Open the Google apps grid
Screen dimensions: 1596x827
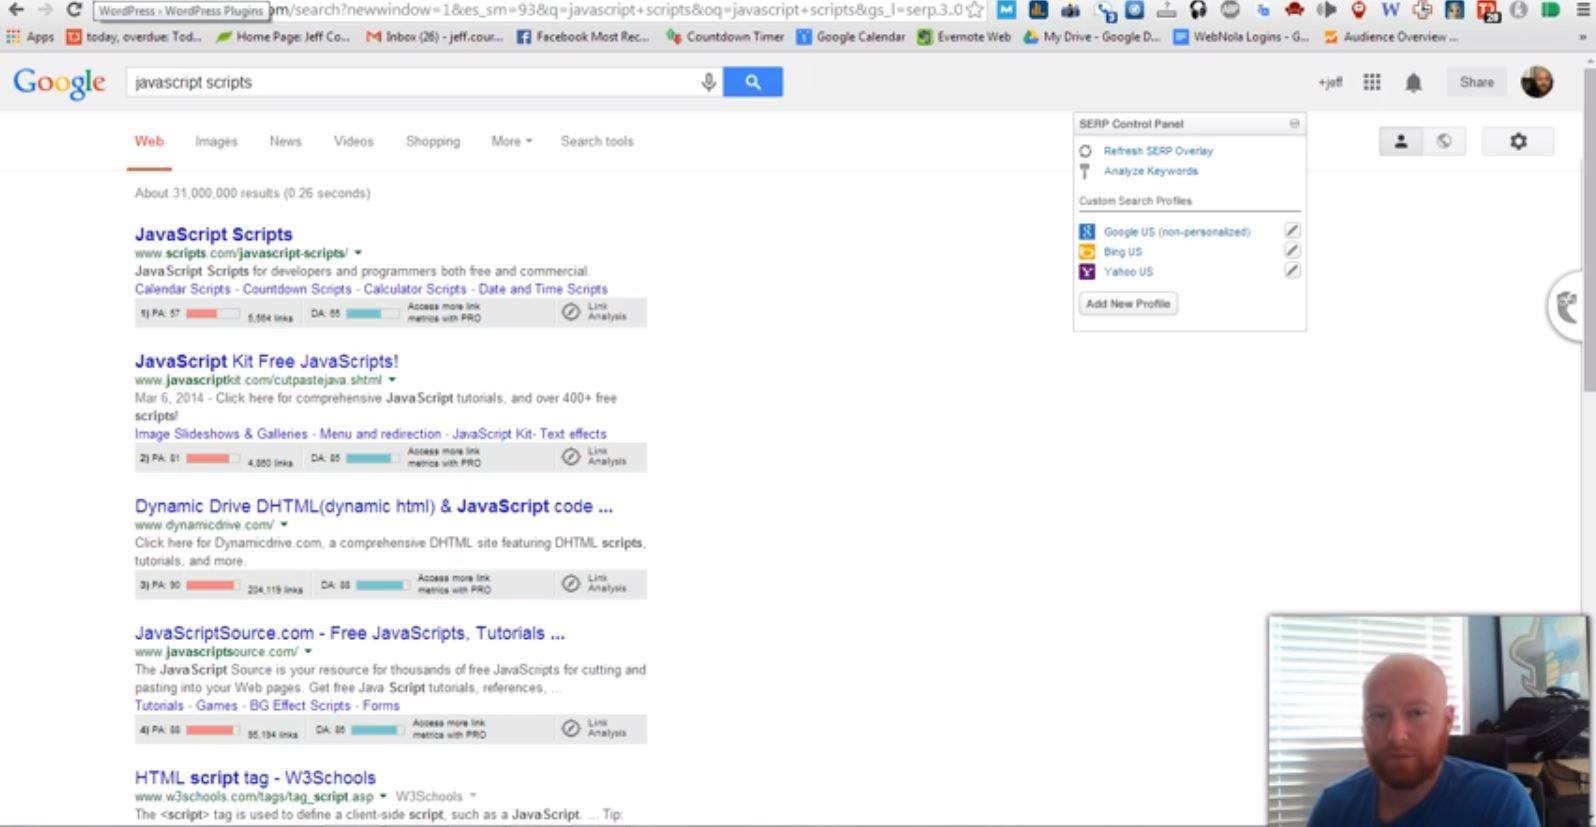tap(1372, 83)
